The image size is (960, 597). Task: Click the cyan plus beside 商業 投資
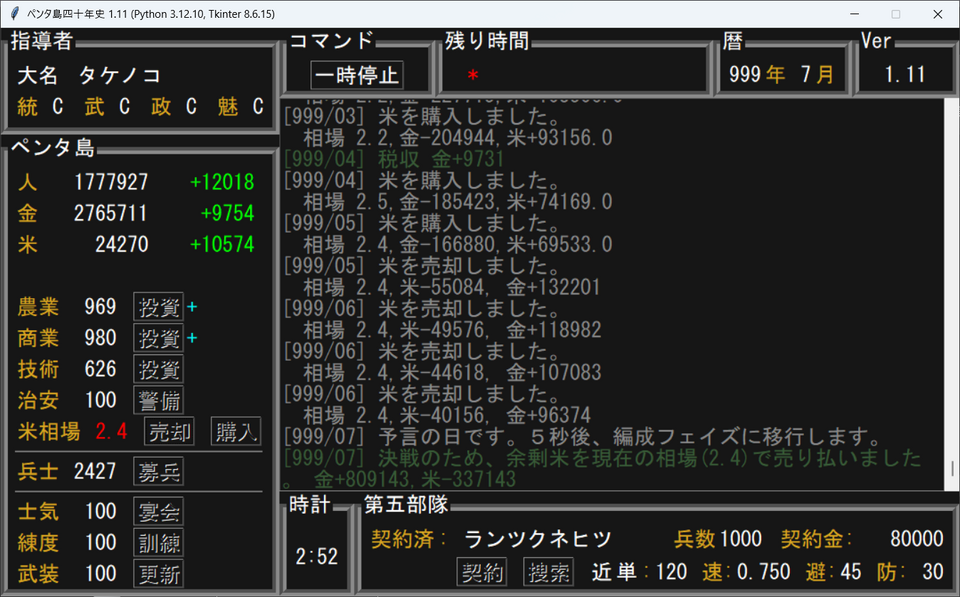click(192, 338)
